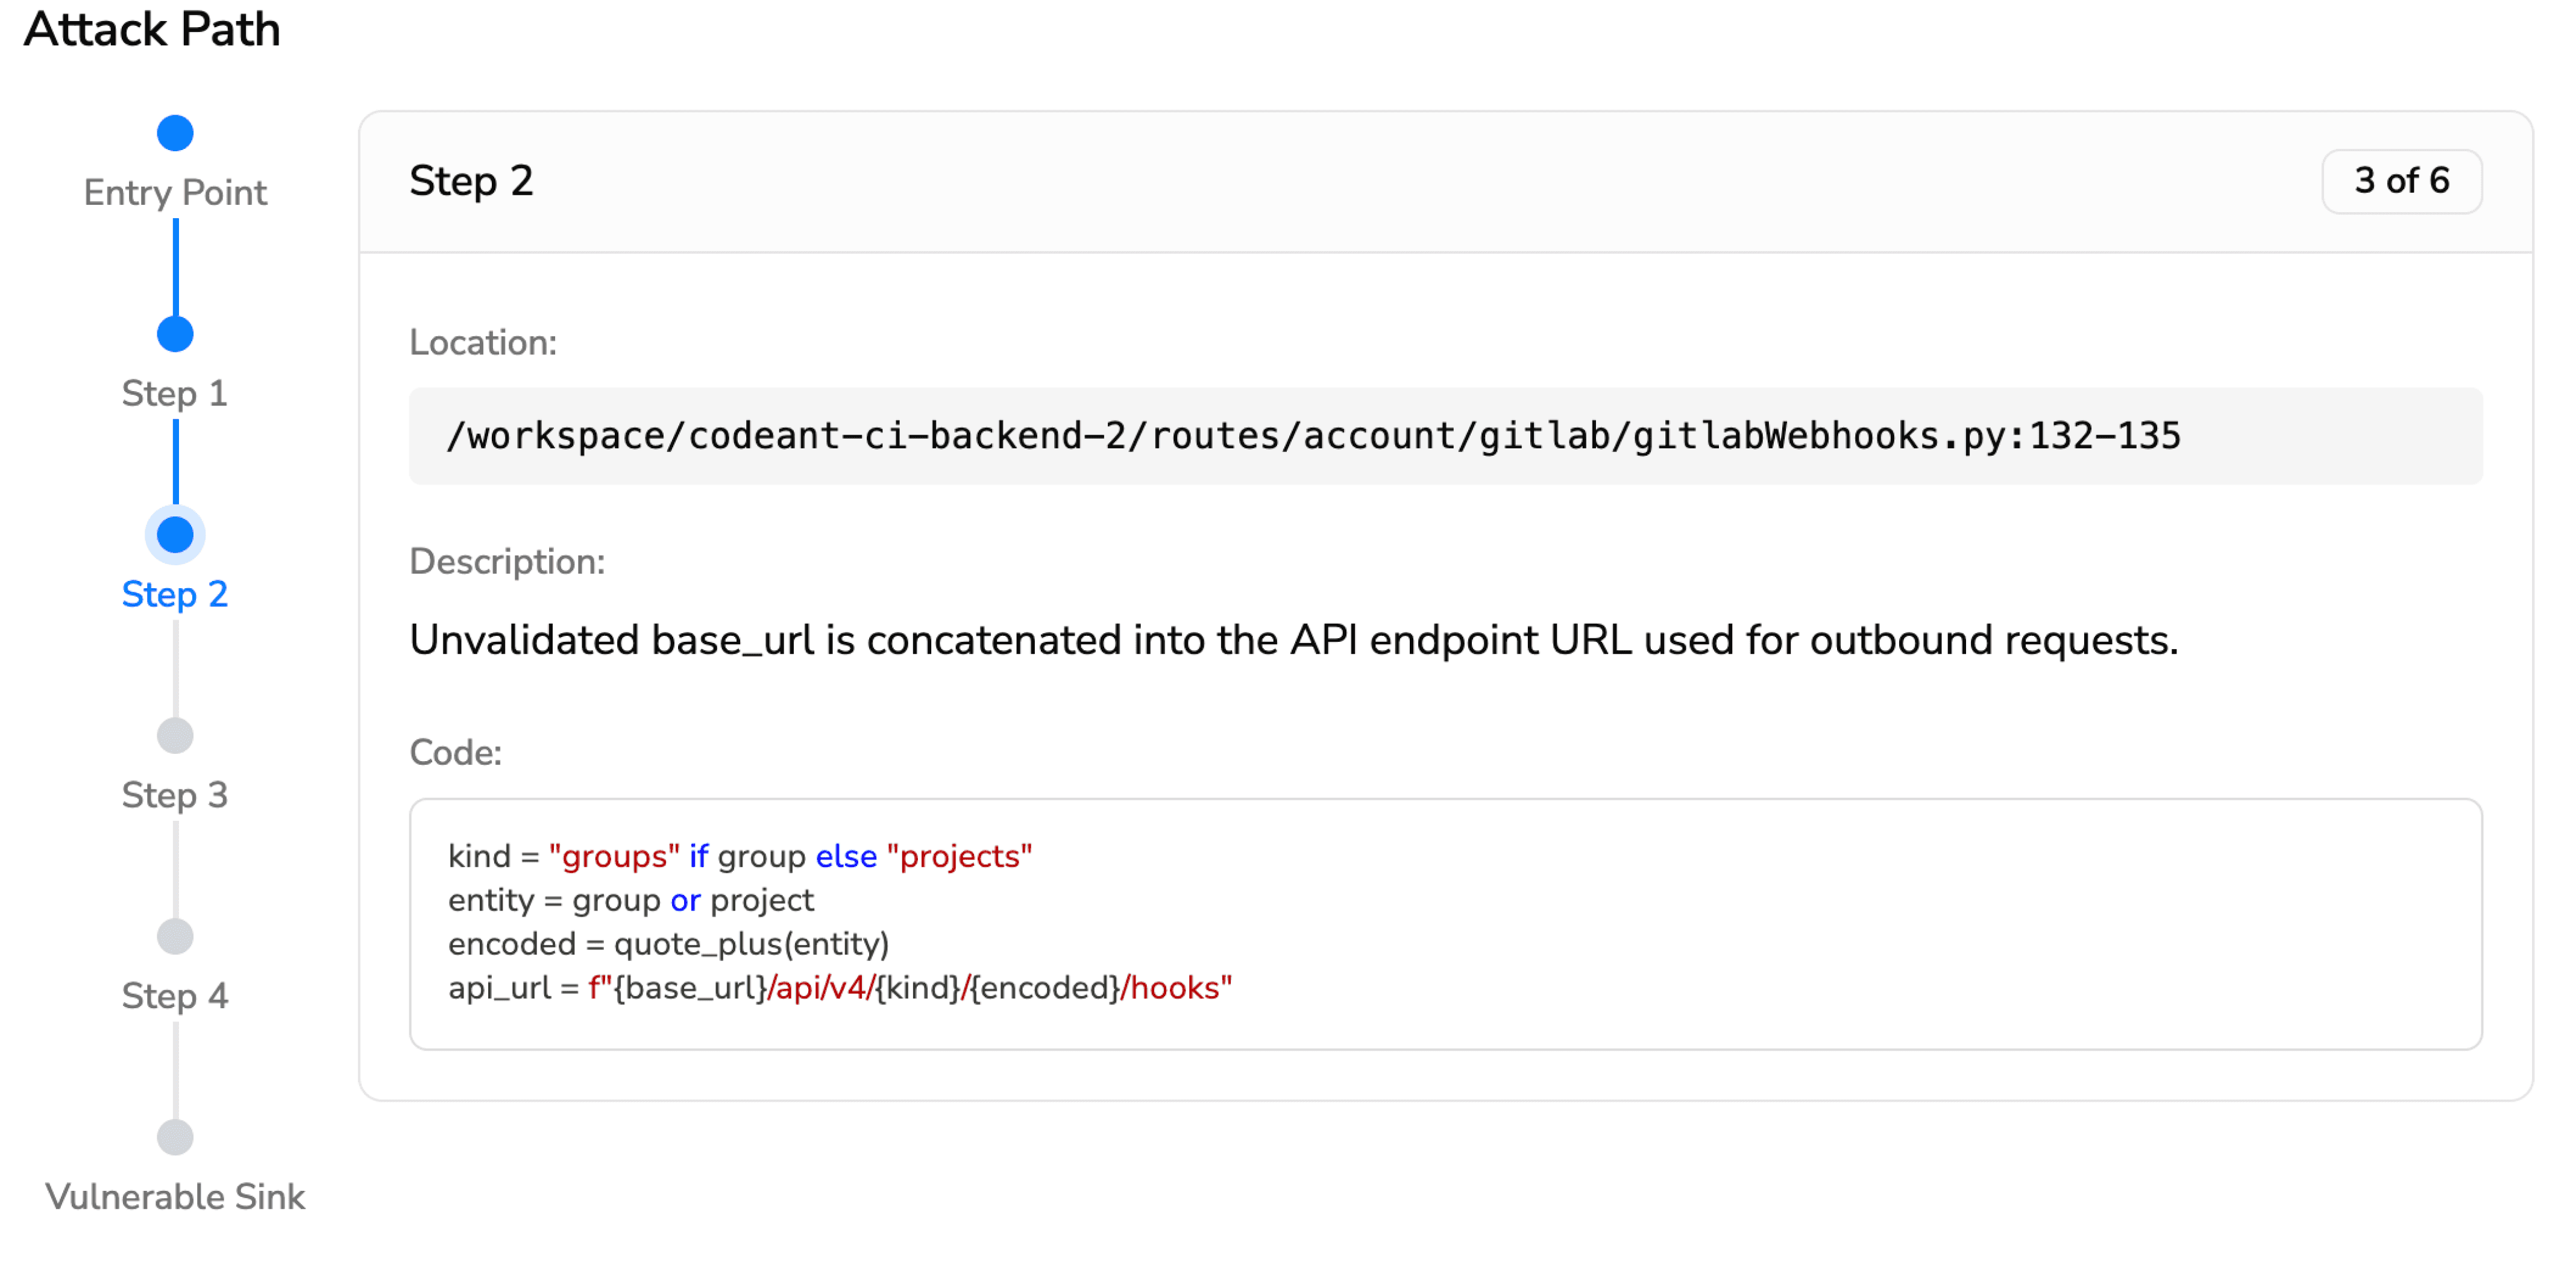Open the Step 1 label
This screenshot has height=1274, width=2576.
pyautogui.click(x=175, y=394)
